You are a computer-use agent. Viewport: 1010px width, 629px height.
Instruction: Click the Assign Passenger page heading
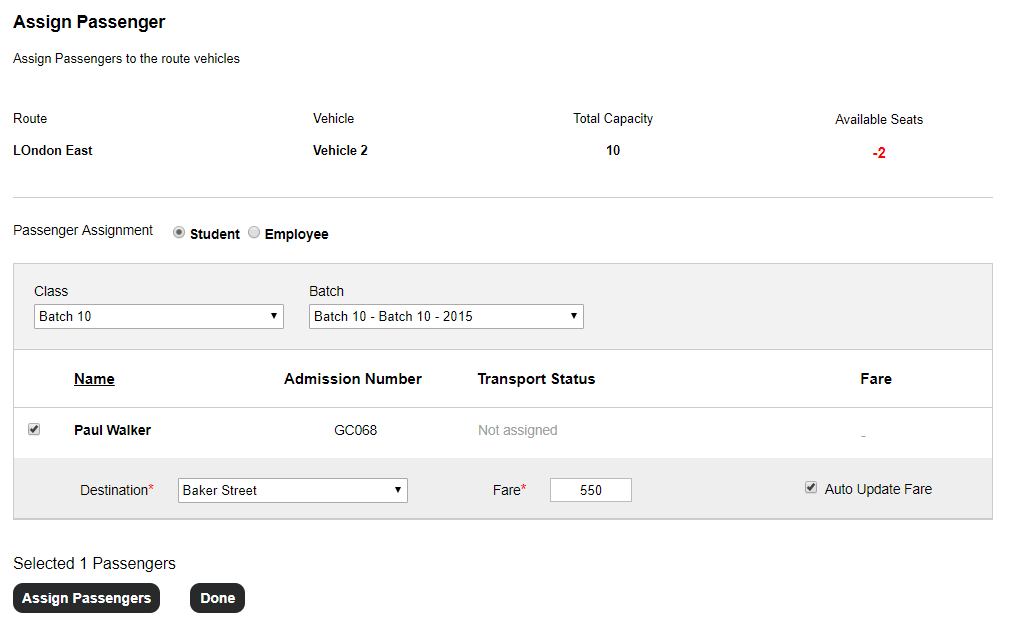point(89,22)
